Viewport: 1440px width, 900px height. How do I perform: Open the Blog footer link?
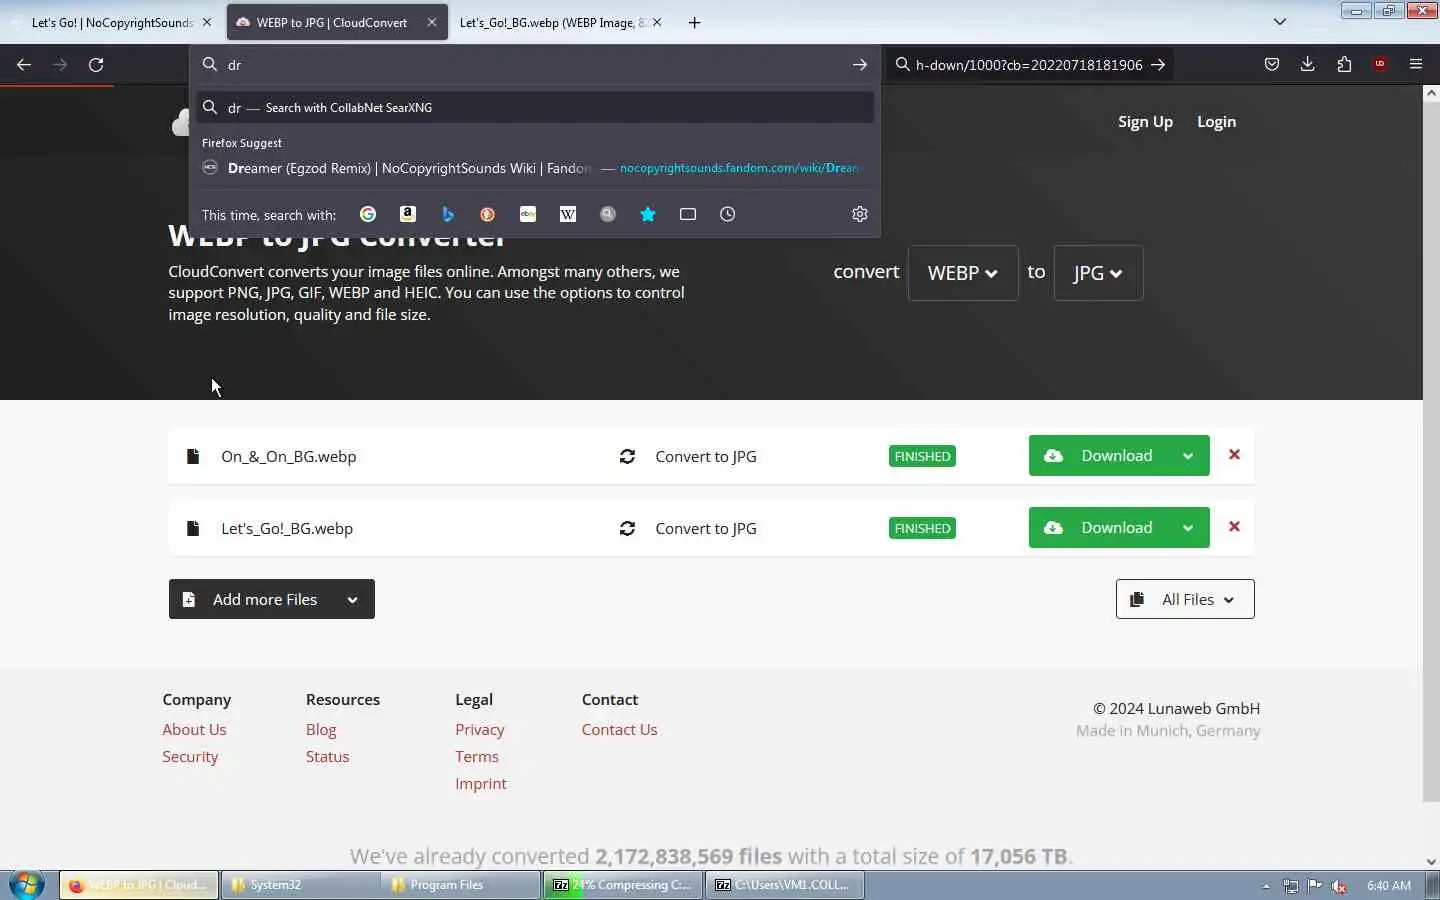click(x=321, y=730)
